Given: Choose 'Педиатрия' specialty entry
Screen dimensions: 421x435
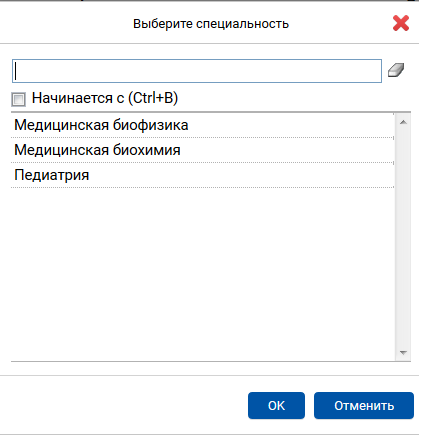Looking at the screenshot, I should (202, 175).
